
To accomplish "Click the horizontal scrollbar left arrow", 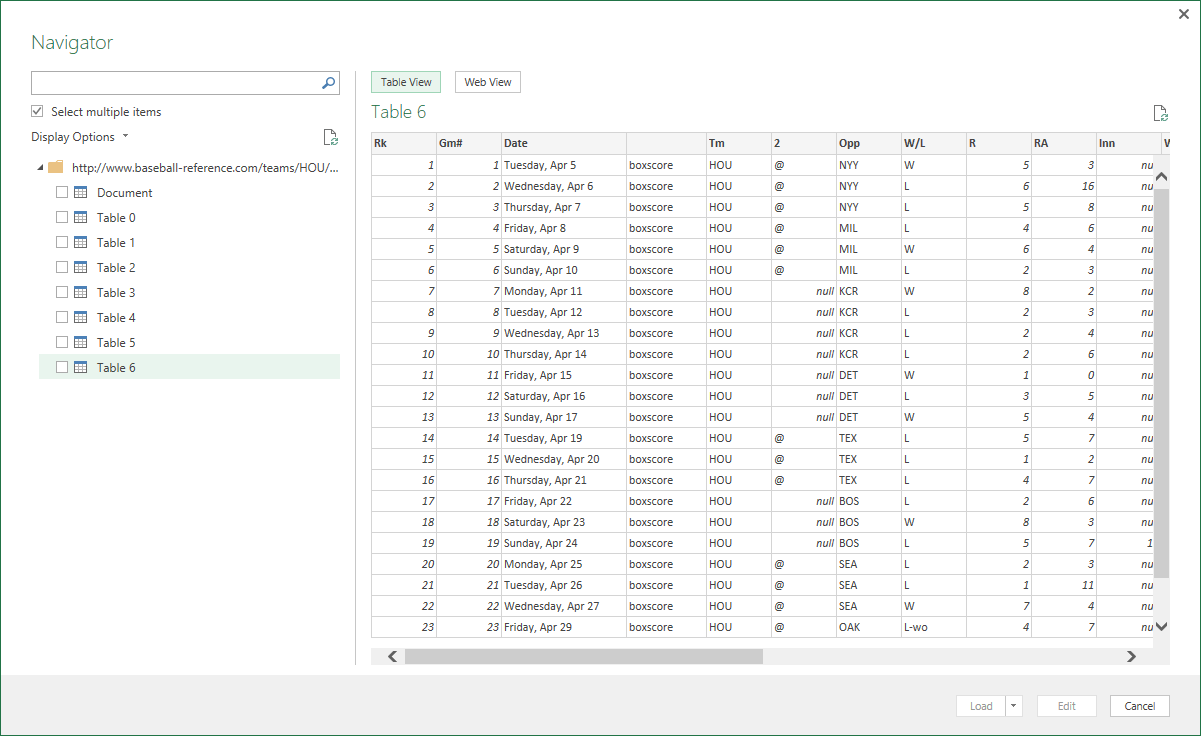I will (392, 656).
